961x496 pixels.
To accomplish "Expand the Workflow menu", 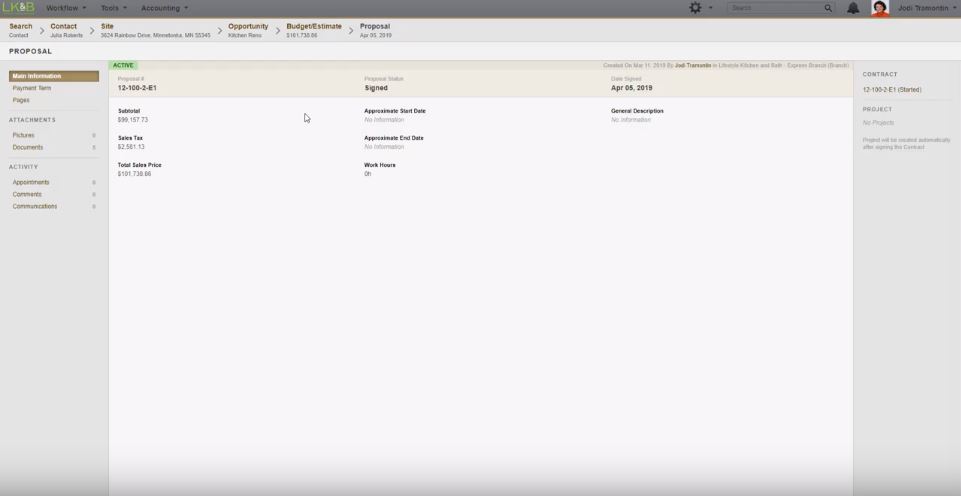I will [x=66, y=8].
